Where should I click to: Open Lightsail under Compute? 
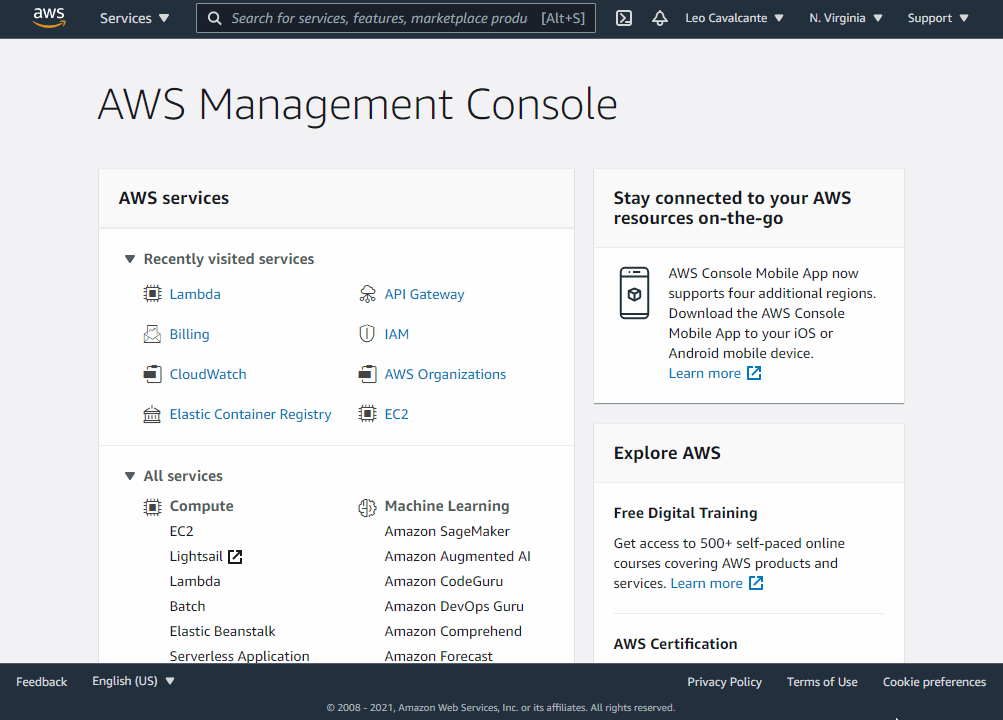point(196,556)
